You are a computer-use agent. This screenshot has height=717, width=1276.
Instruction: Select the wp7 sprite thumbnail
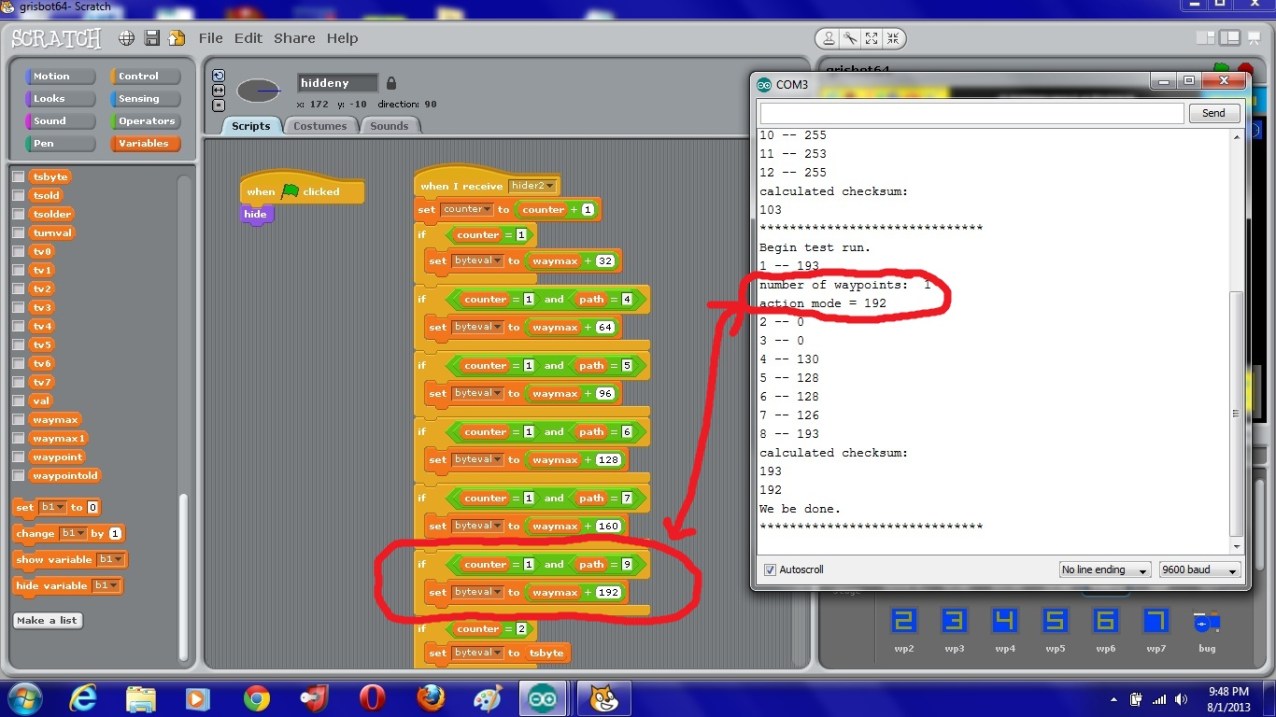click(1156, 622)
